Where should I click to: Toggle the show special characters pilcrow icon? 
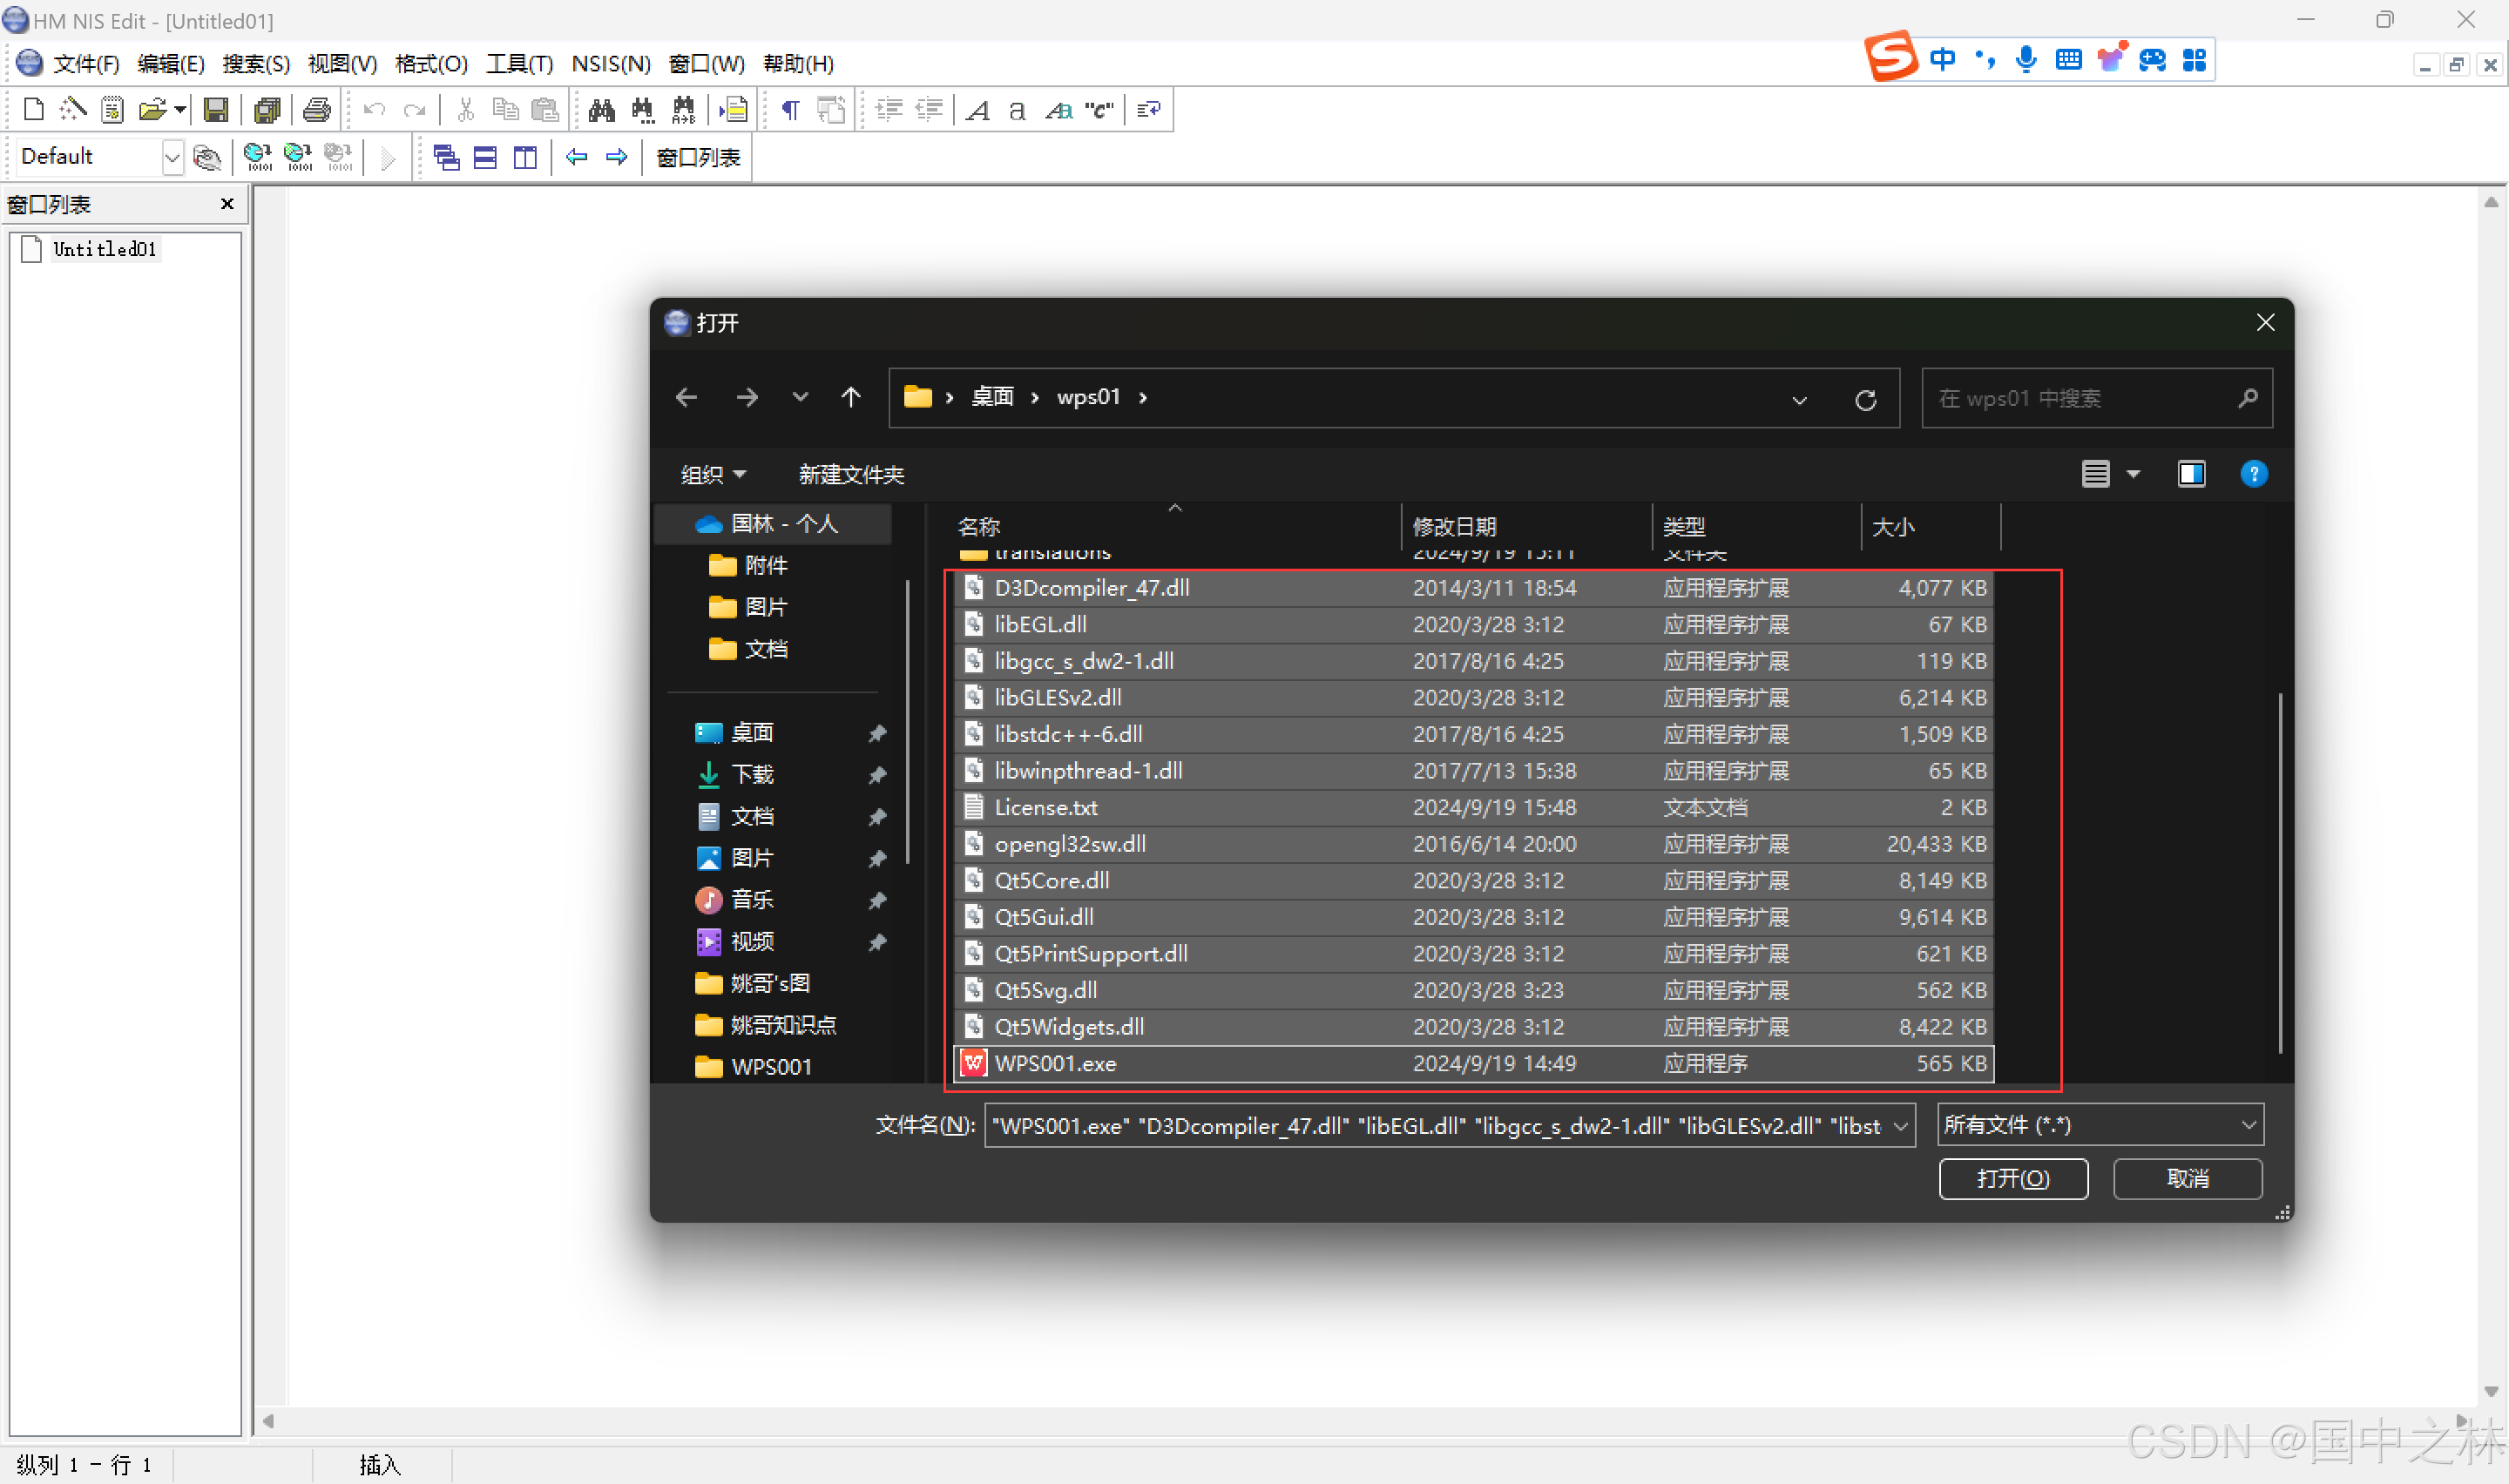tap(790, 109)
